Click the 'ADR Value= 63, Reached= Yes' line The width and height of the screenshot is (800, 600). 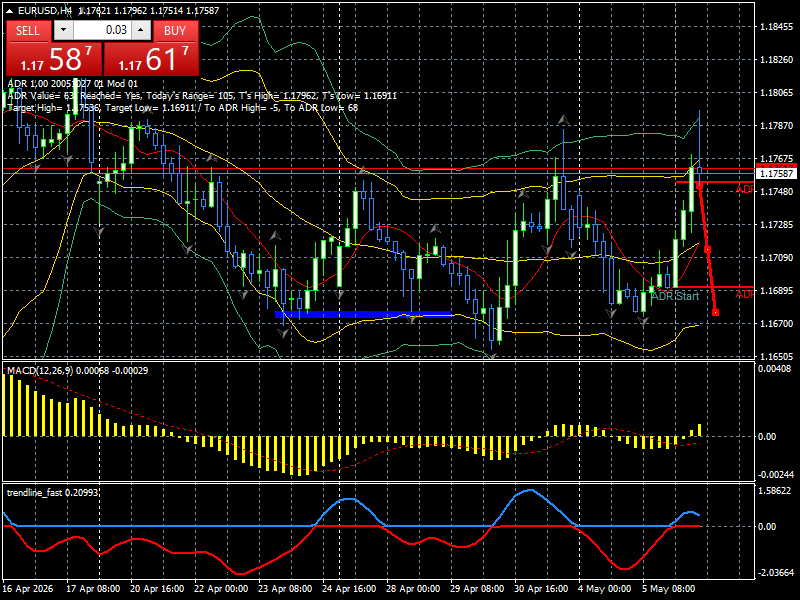[202, 95]
